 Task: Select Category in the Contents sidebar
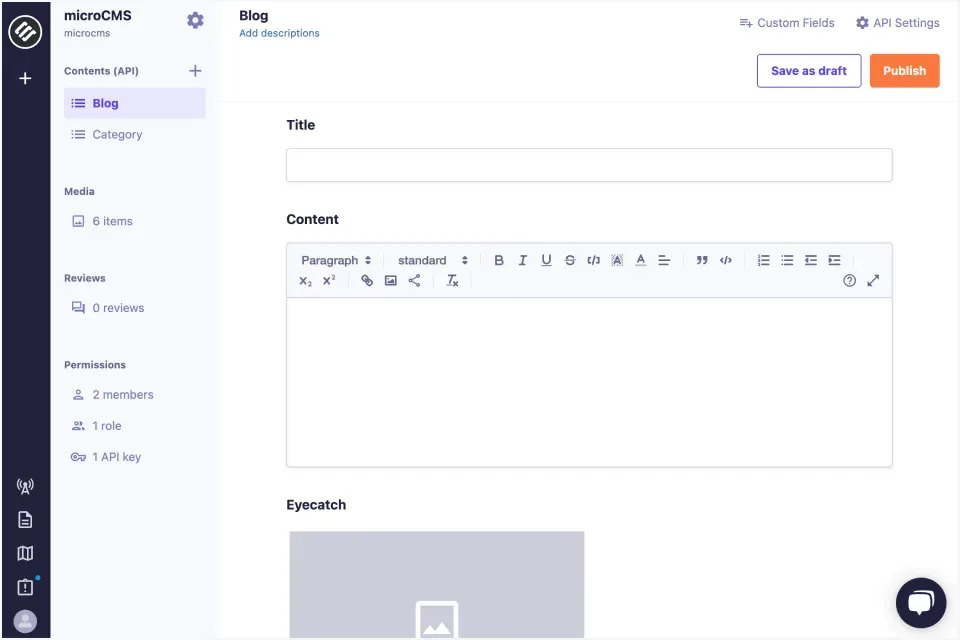coord(116,134)
